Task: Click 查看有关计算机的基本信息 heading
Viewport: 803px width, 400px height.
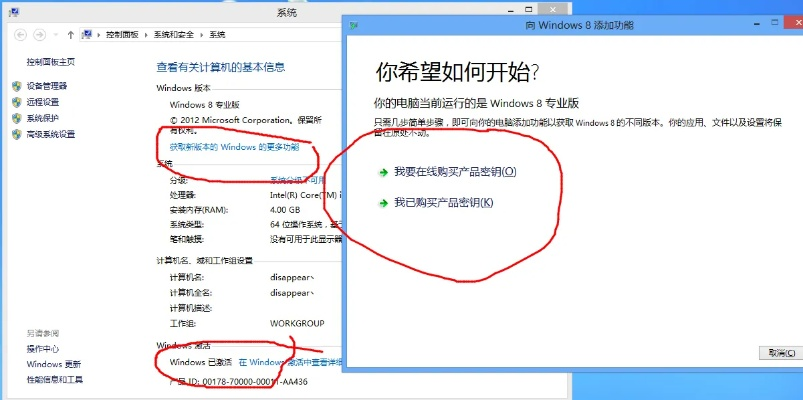Action: click(x=221, y=67)
